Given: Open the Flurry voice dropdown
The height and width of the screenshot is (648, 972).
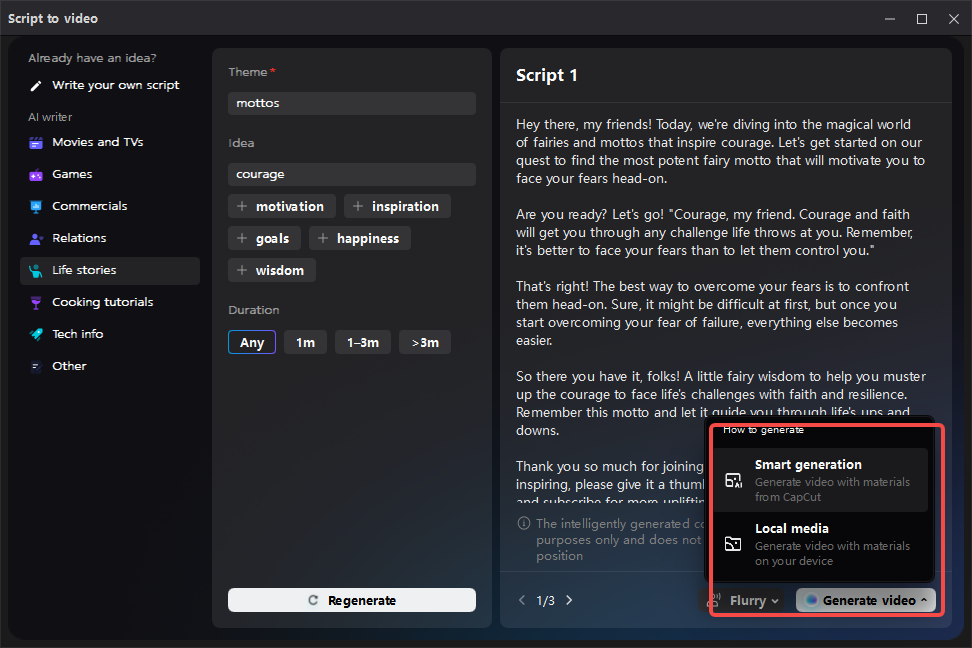Looking at the screenshot, I should (x=746, y=601).
